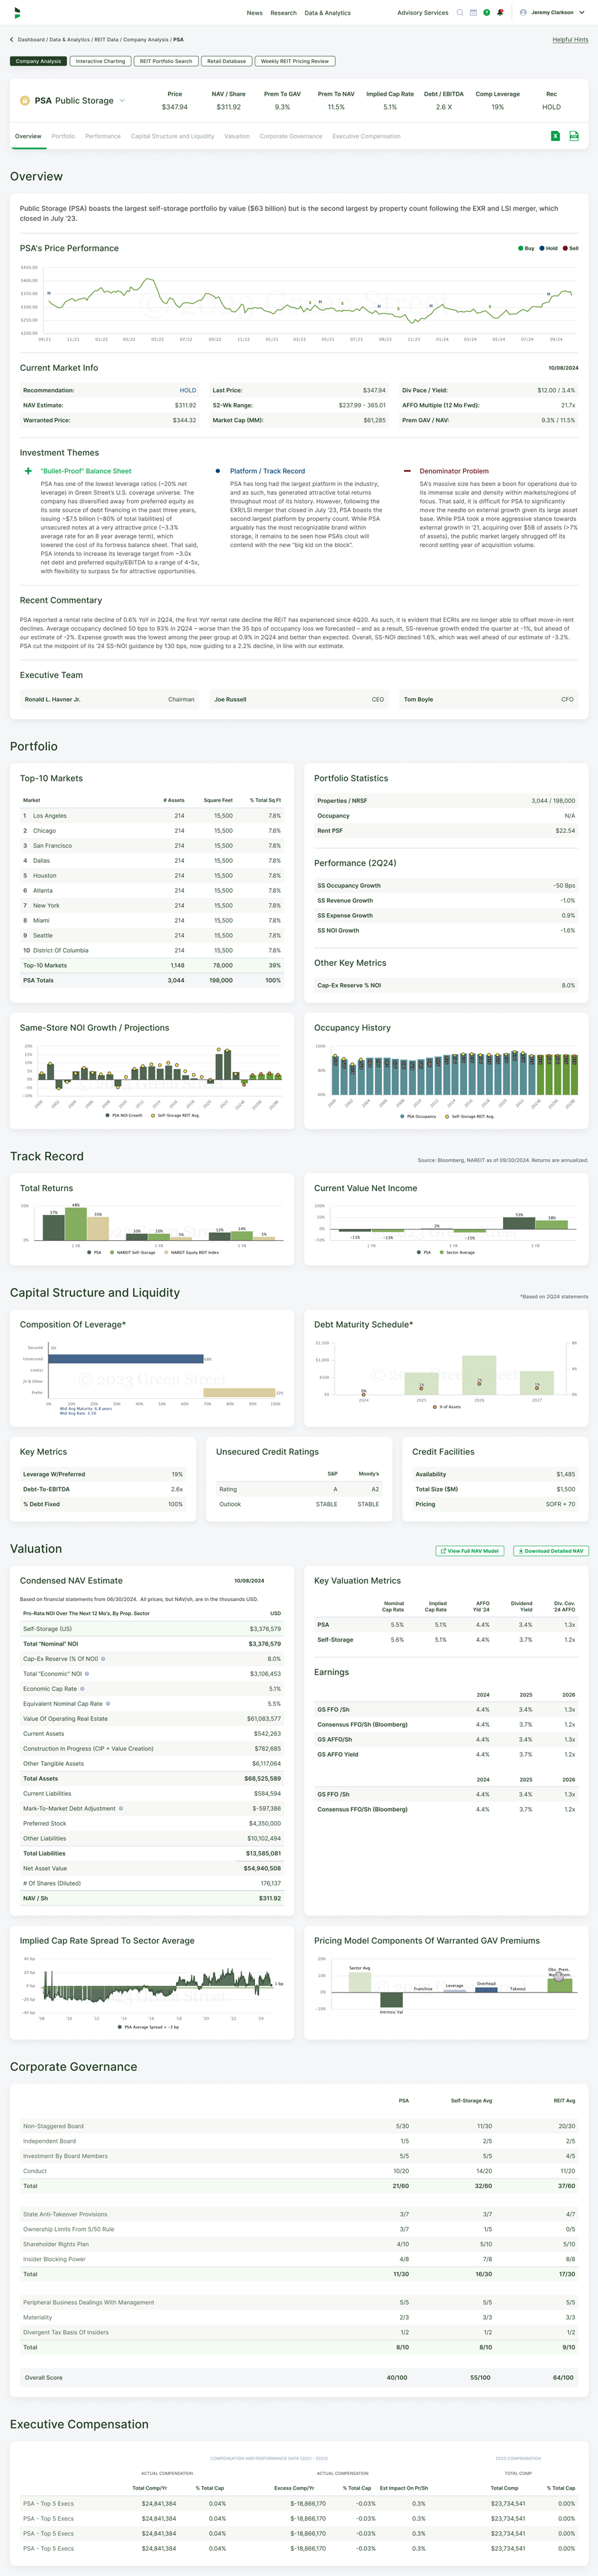Image resolution: width=598 pixels, height=2576 pixels.
Task: Click info icon beside Cap-Ex Reserve (% Of NOI)
Action: click(x=103, y=1658)
